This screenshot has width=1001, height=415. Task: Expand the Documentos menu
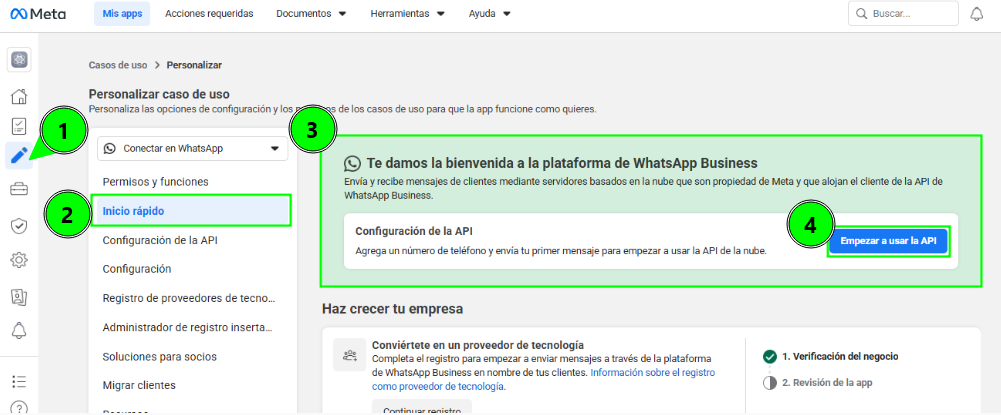pyautogui.click(x=311, y=13)
